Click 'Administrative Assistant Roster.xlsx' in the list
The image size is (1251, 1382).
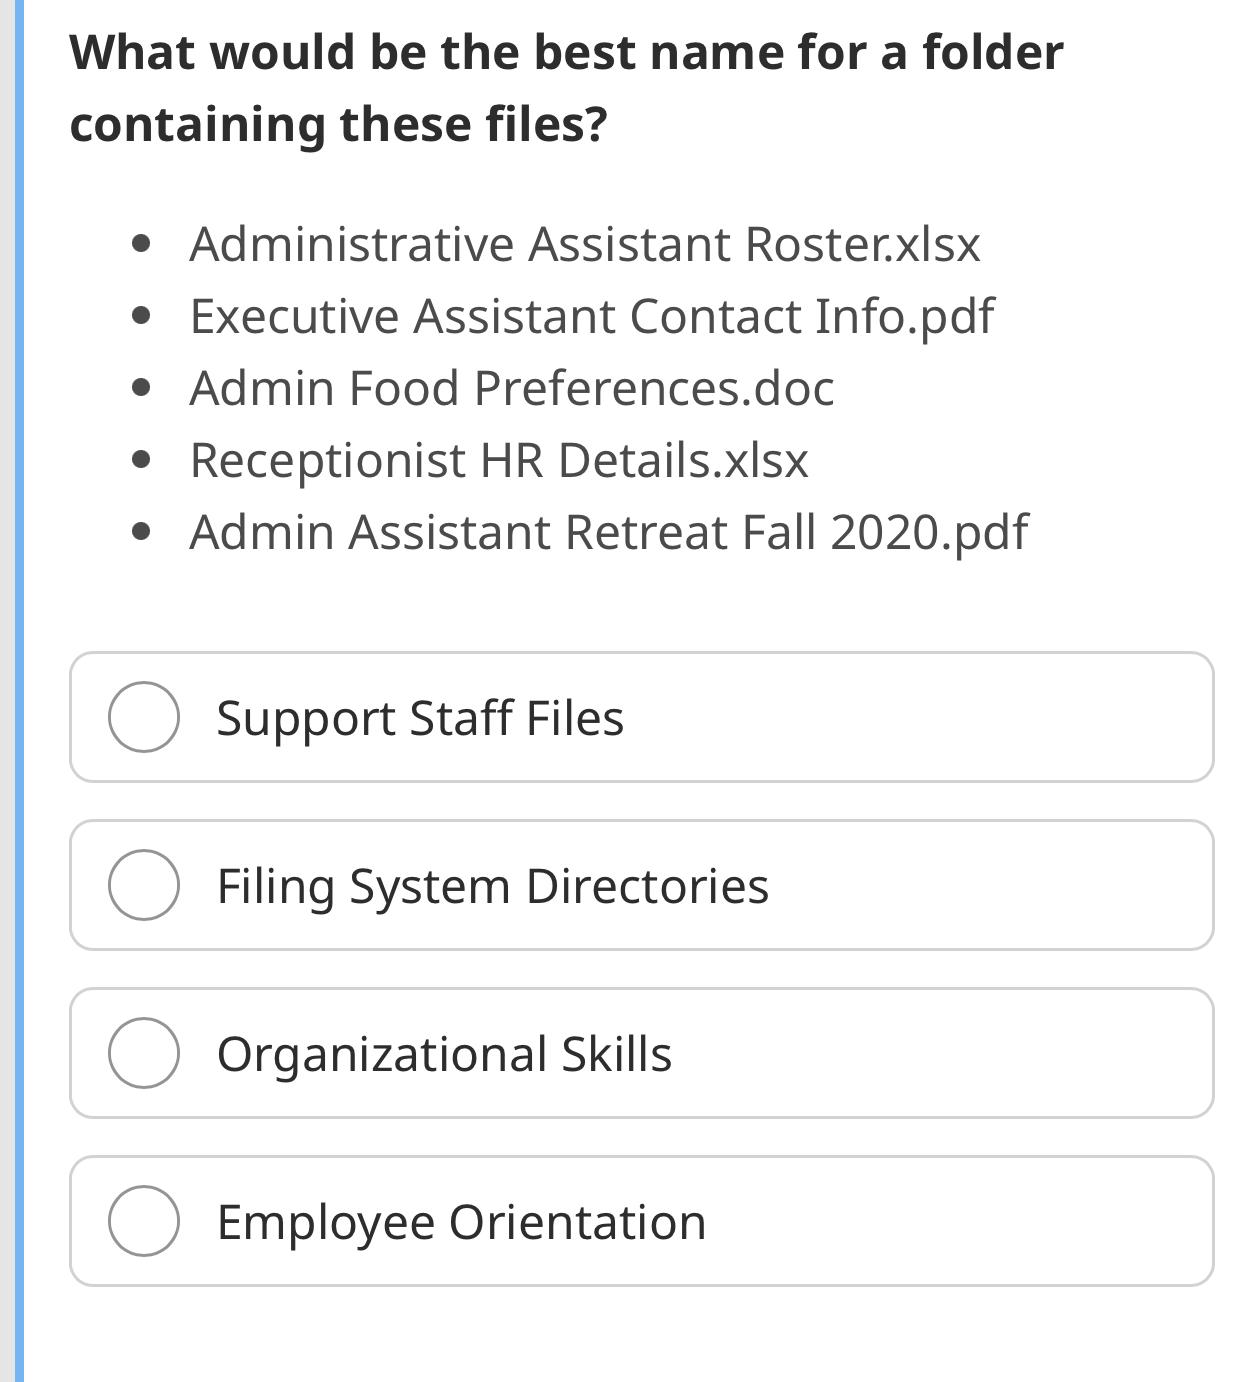pos(585,244)
